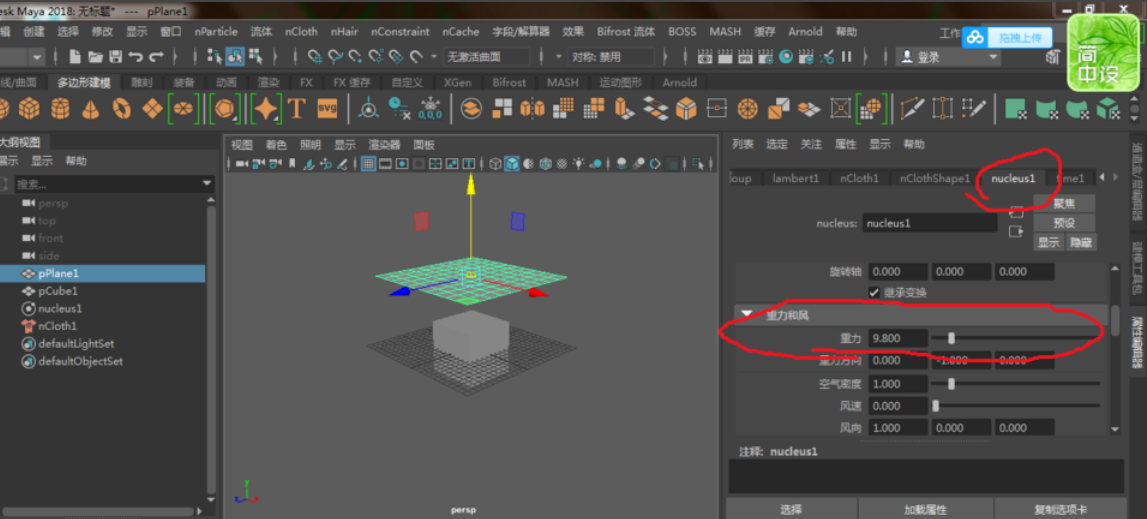Open the nParticle menu
Viewport: 1147px width, 519px height.
[217, 31]
